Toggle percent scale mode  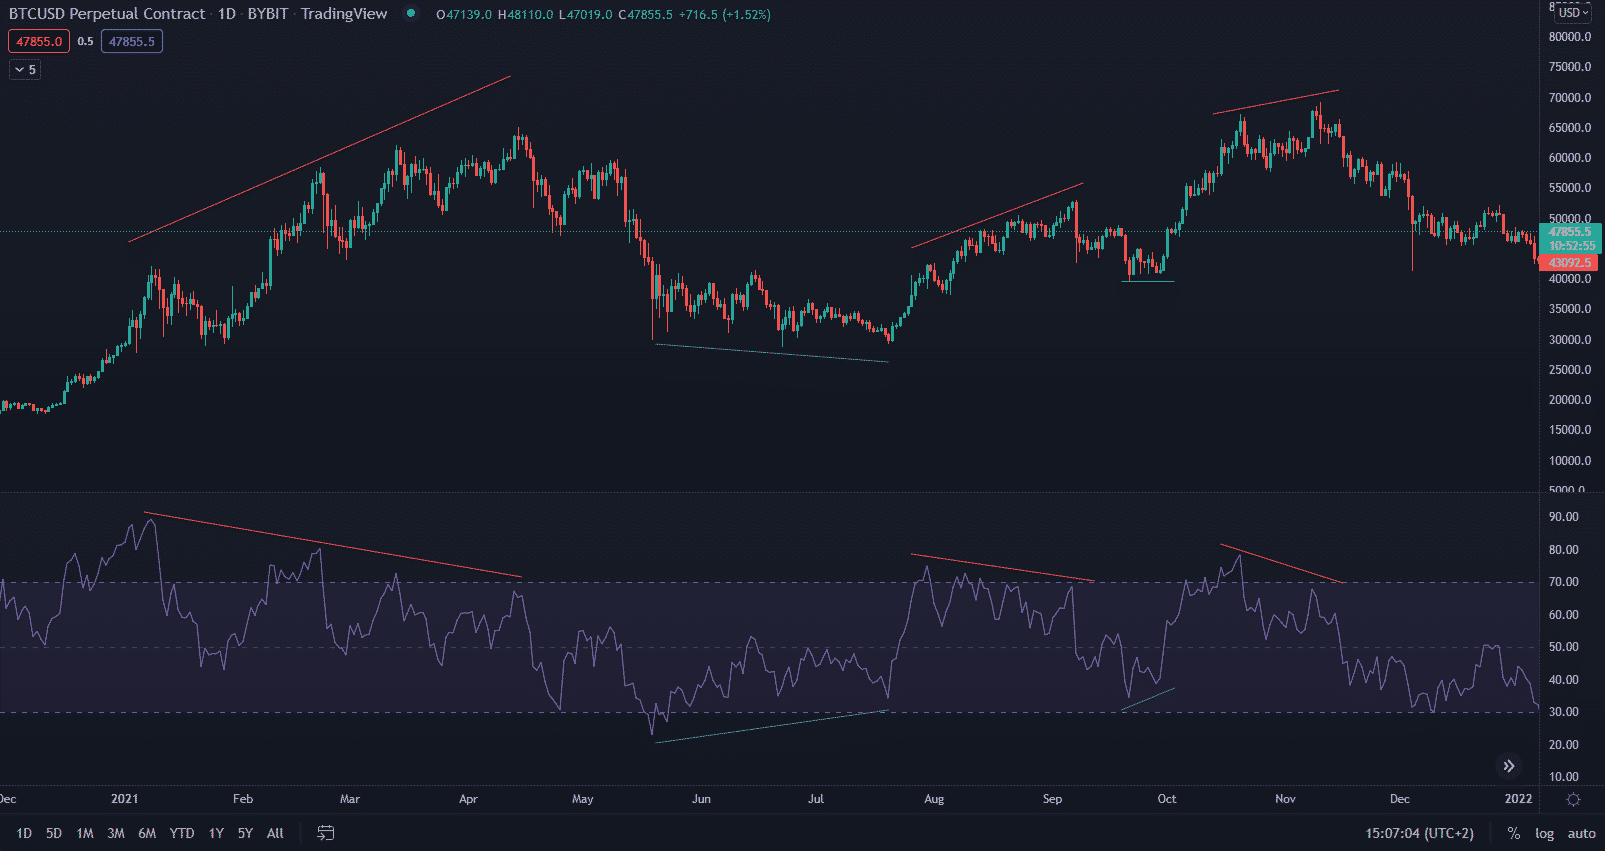pyautogui.click(x=1514, y=833)
